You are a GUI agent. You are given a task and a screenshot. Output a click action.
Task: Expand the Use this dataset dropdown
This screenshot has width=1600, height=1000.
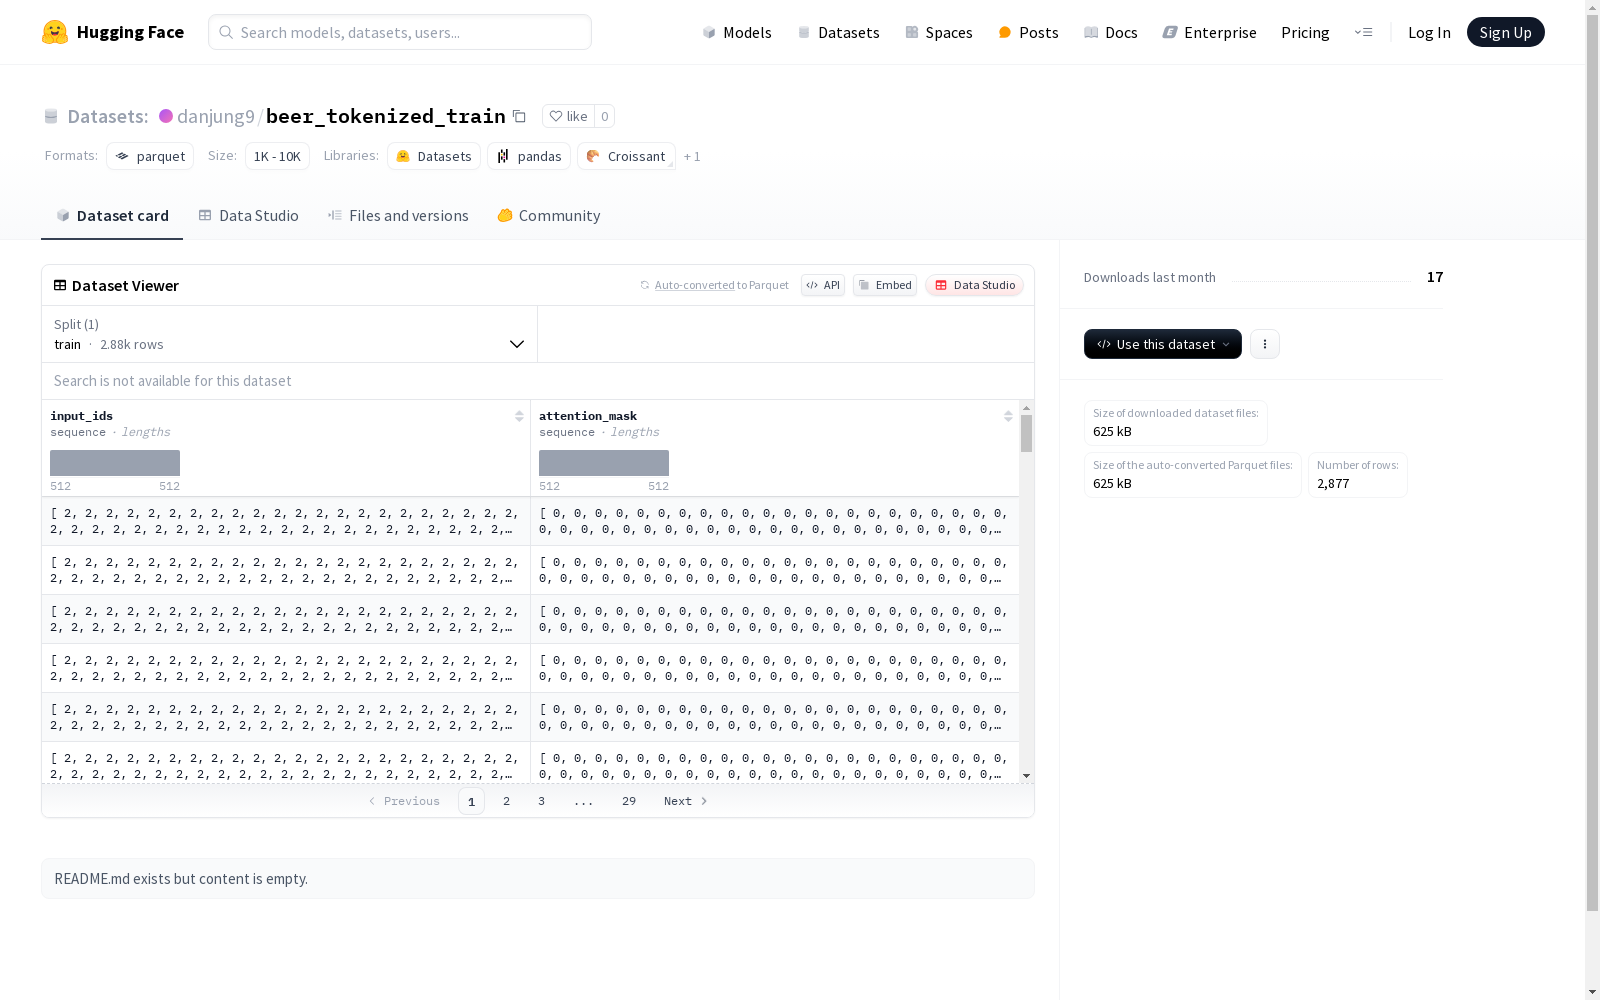click(1163, 344)
